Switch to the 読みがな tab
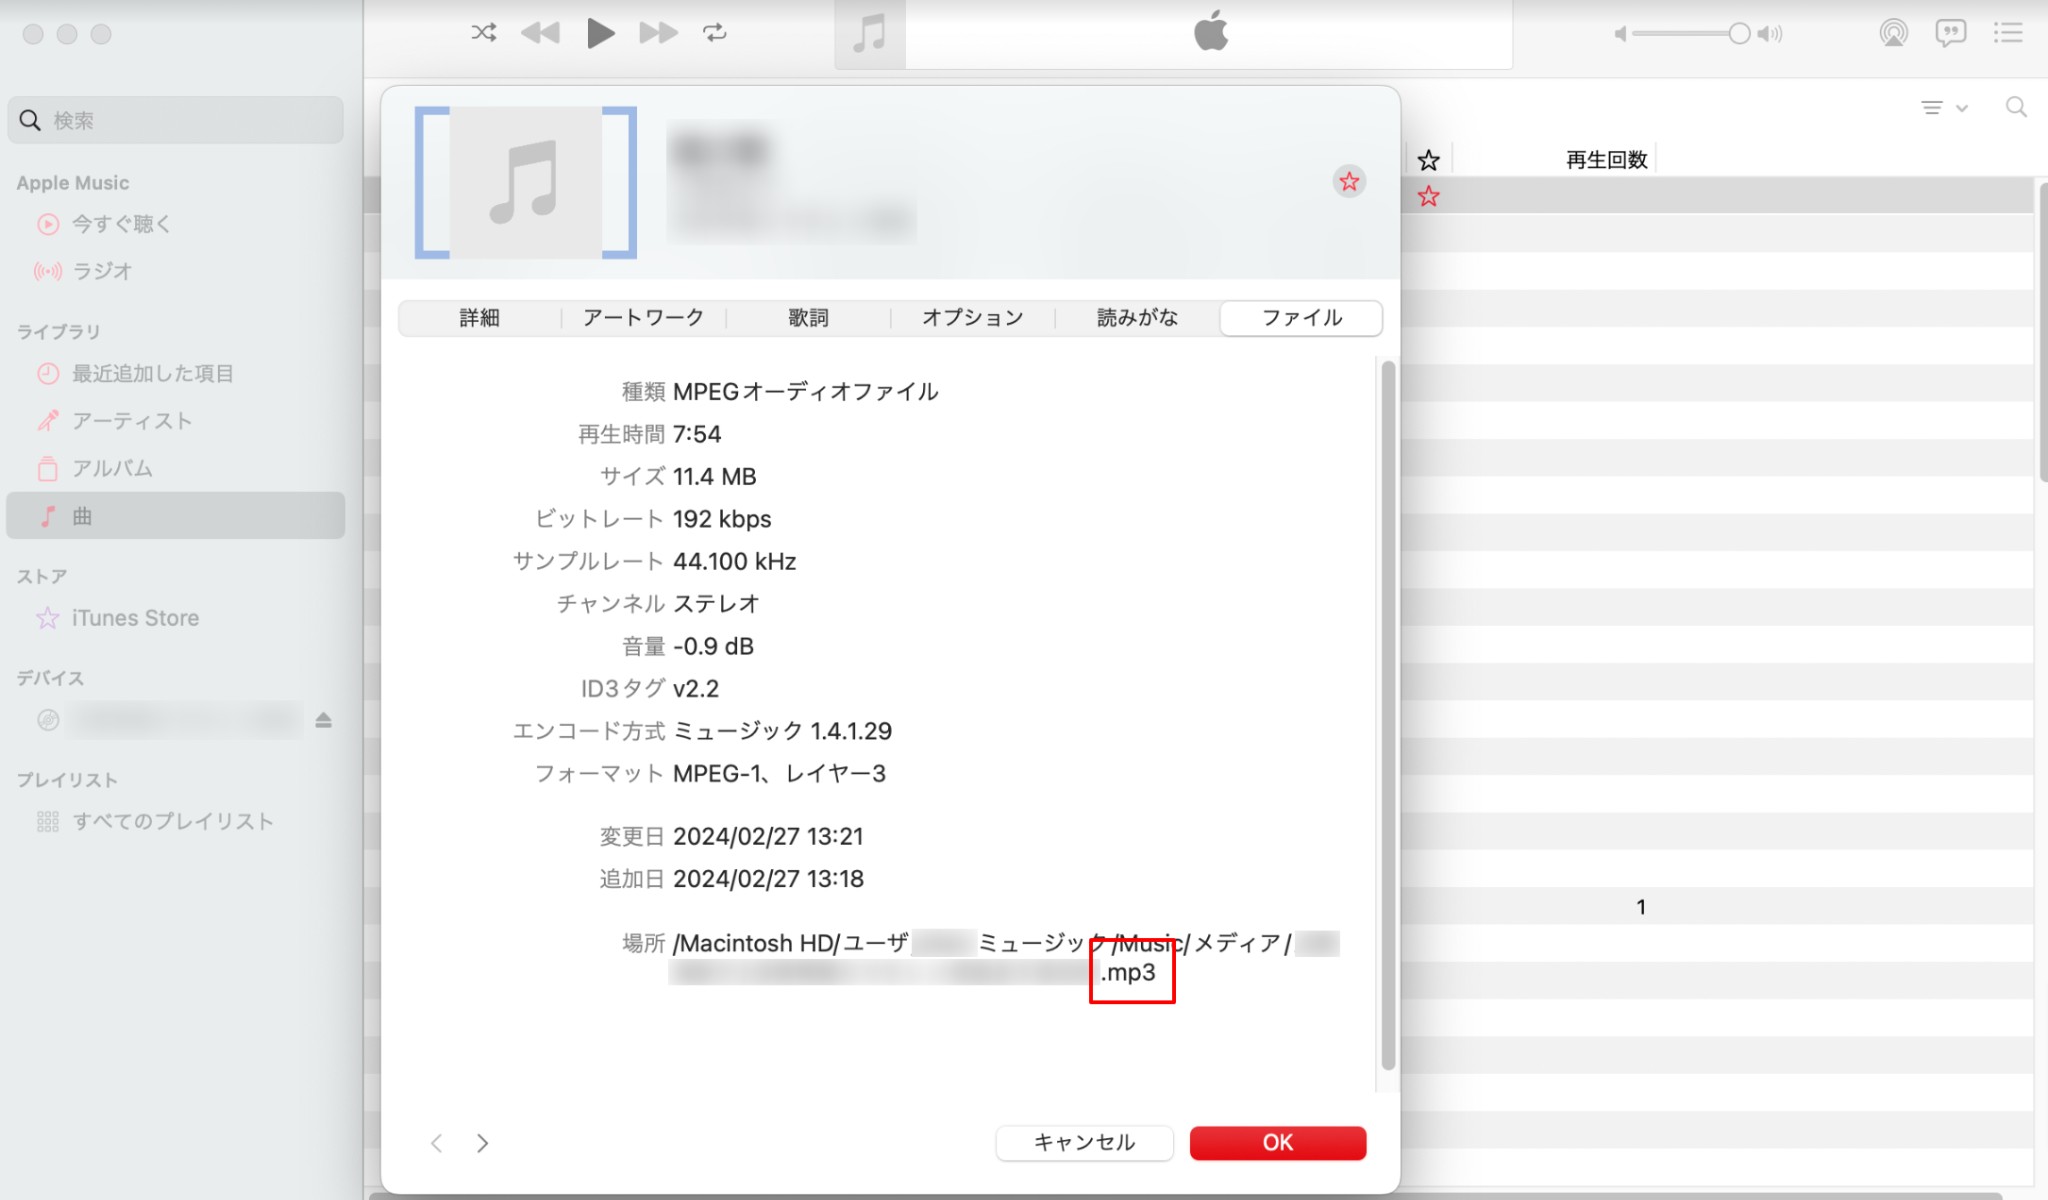 pos(1137,318)
